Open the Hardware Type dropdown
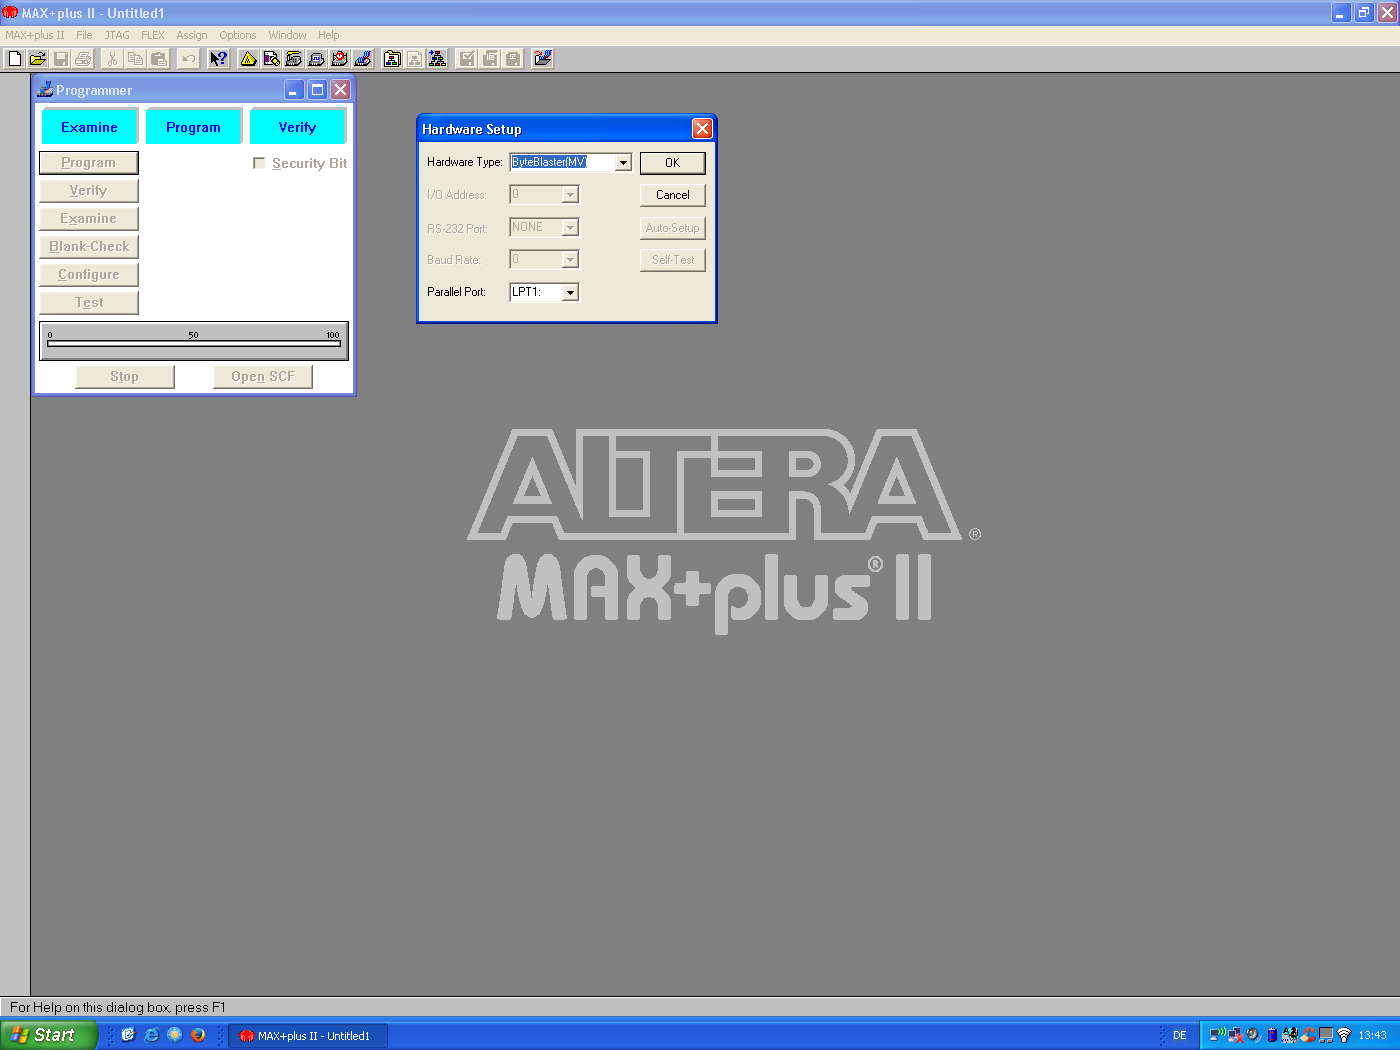Viewport: 1400px width, 1050px height. point(623,162)
